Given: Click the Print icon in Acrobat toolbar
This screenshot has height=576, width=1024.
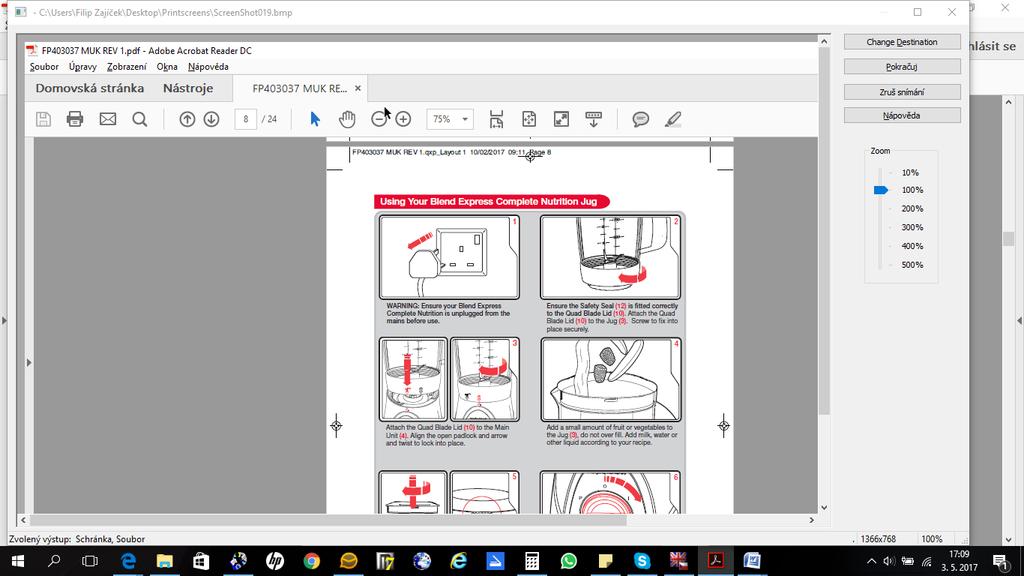Looking at the screenshot, I should pyautogui.click(x=75, y=119).
